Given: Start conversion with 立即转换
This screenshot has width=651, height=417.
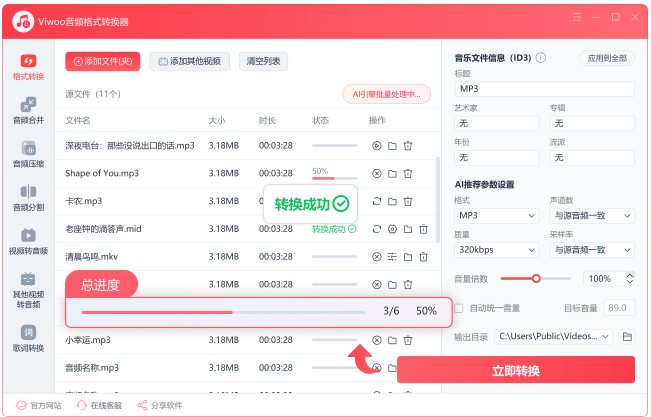Looking at the screenshot, I should 516,370.
